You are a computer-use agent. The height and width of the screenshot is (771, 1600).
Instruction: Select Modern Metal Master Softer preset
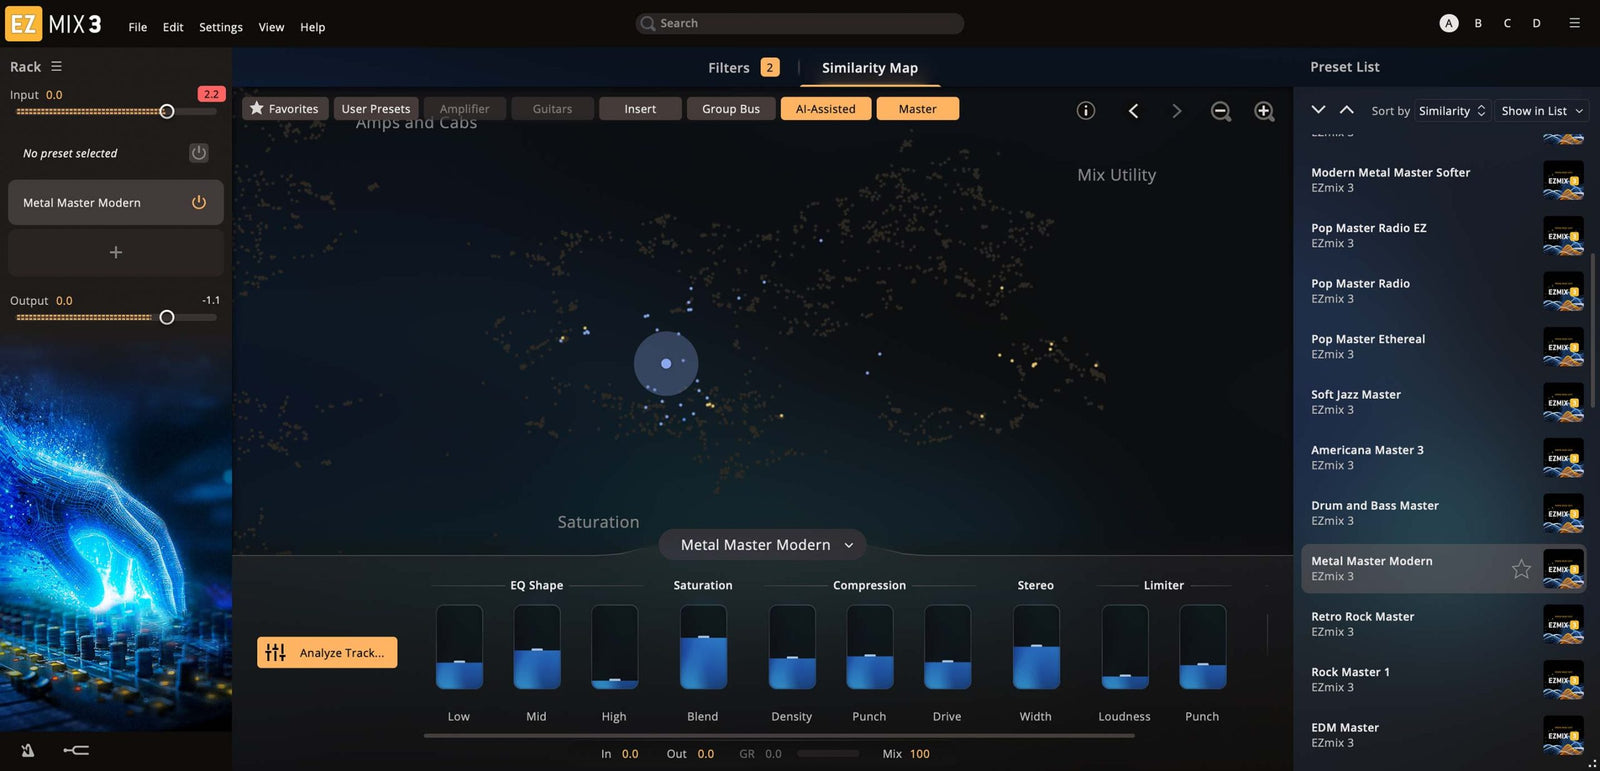(x=1446, y=180)
